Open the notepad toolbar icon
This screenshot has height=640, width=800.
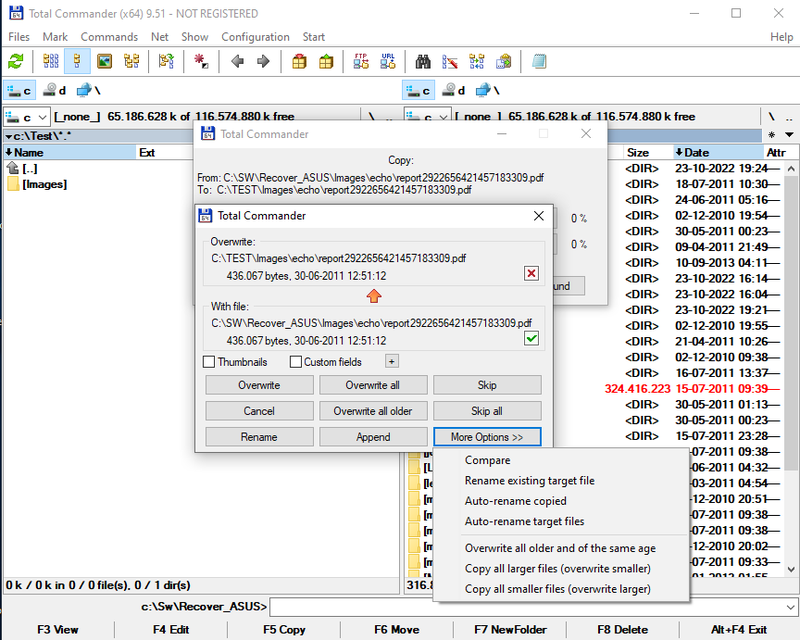pos(539,62)
